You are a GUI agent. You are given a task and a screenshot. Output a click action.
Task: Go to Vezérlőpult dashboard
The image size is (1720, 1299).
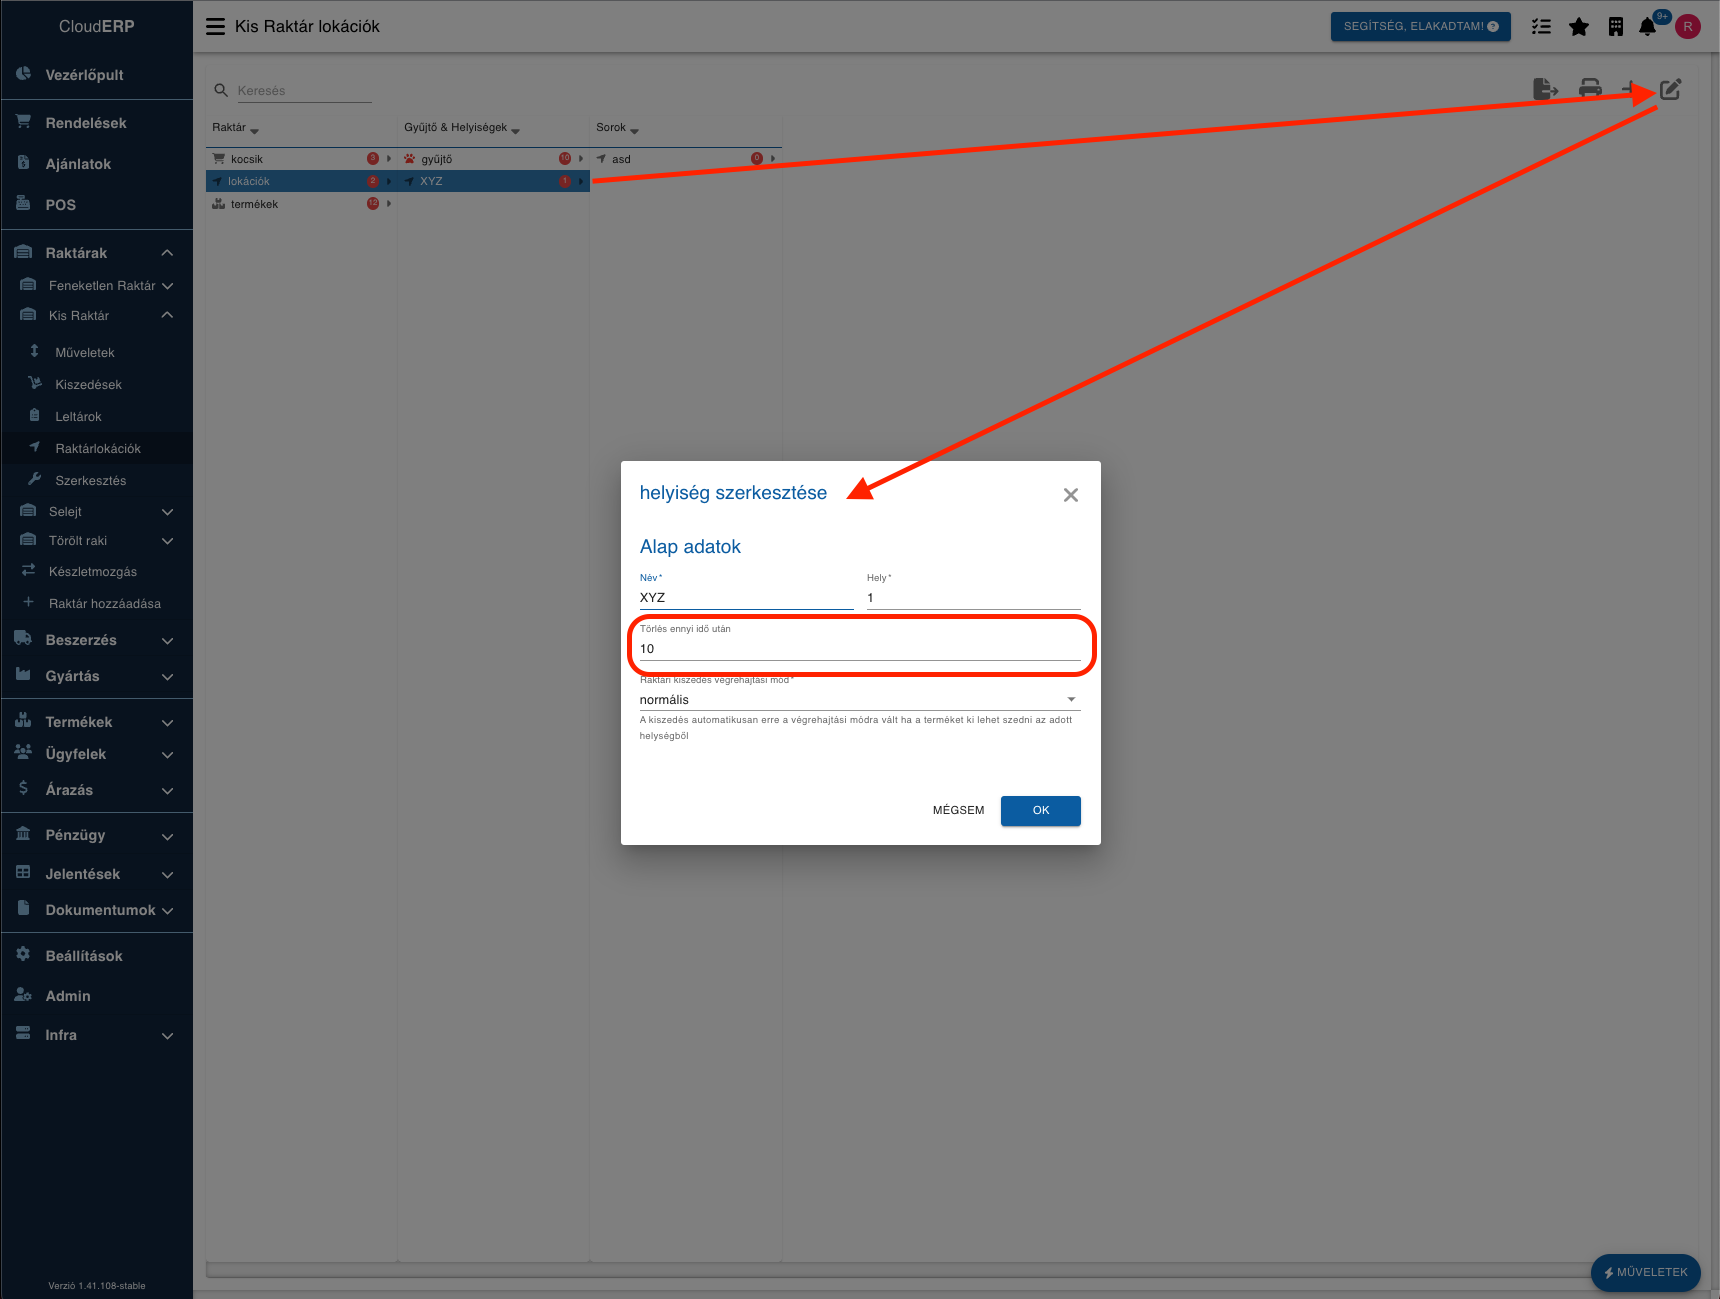[84, 75]
